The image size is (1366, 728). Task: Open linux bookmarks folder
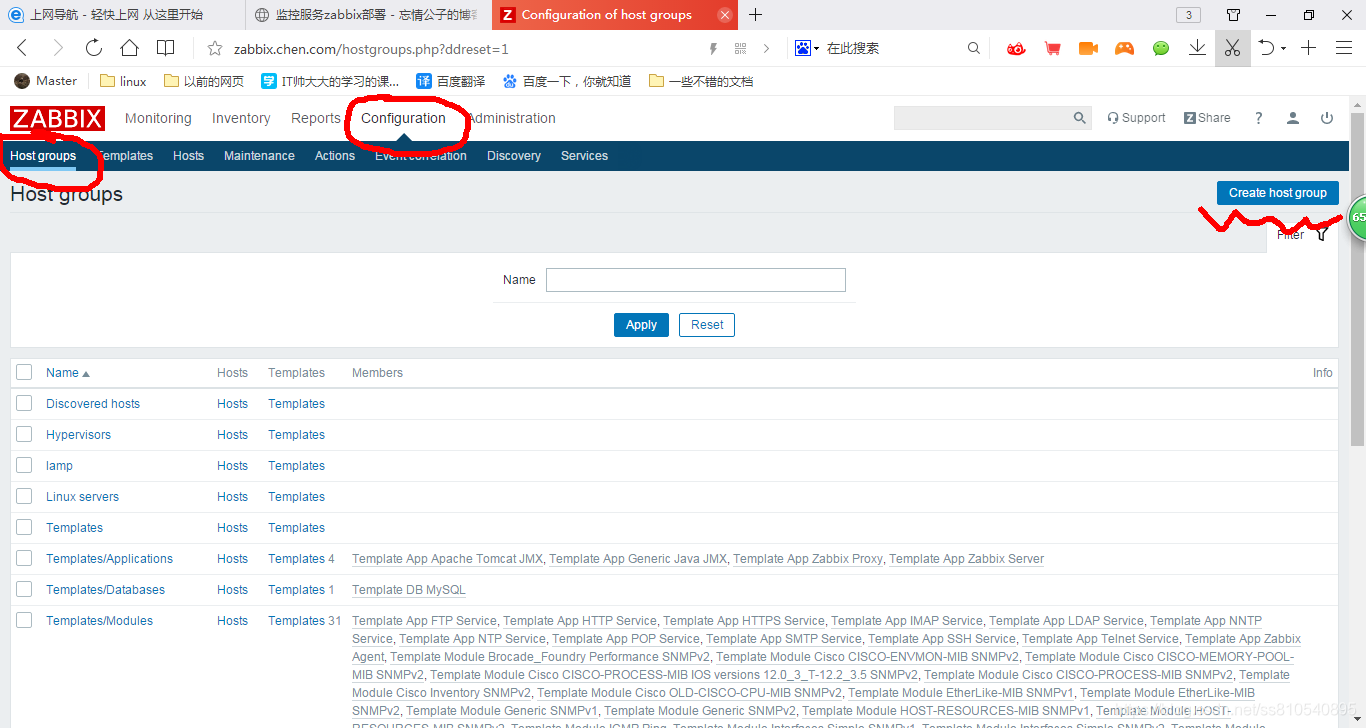pos(123,81)
